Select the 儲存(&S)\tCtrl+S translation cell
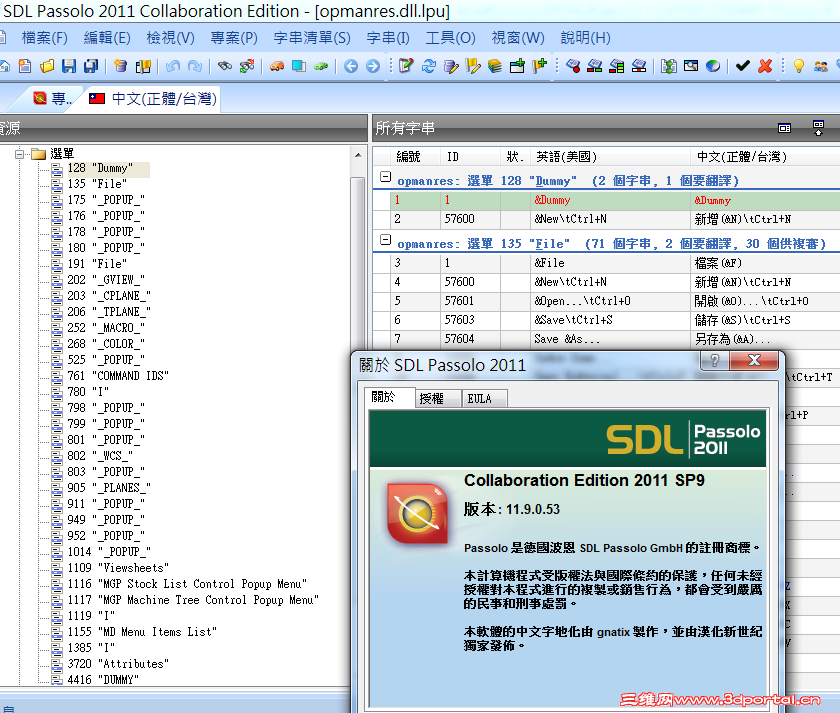The height and width of the screenshot is (713, 840). click(x=765, y=320)
